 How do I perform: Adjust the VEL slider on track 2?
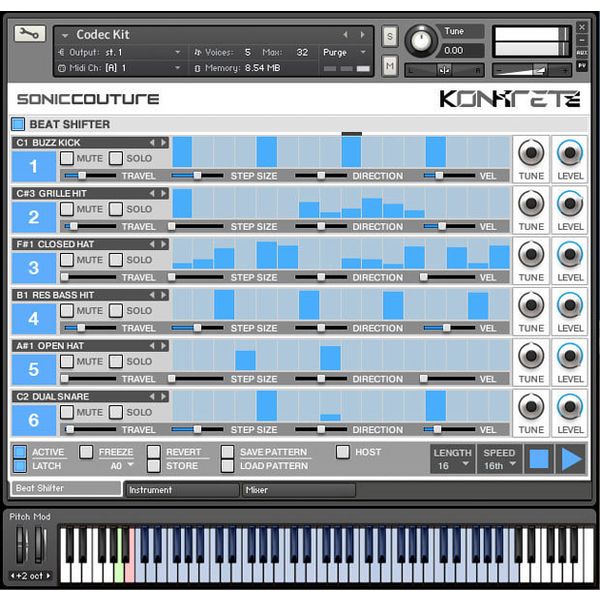tap(449, 227)
